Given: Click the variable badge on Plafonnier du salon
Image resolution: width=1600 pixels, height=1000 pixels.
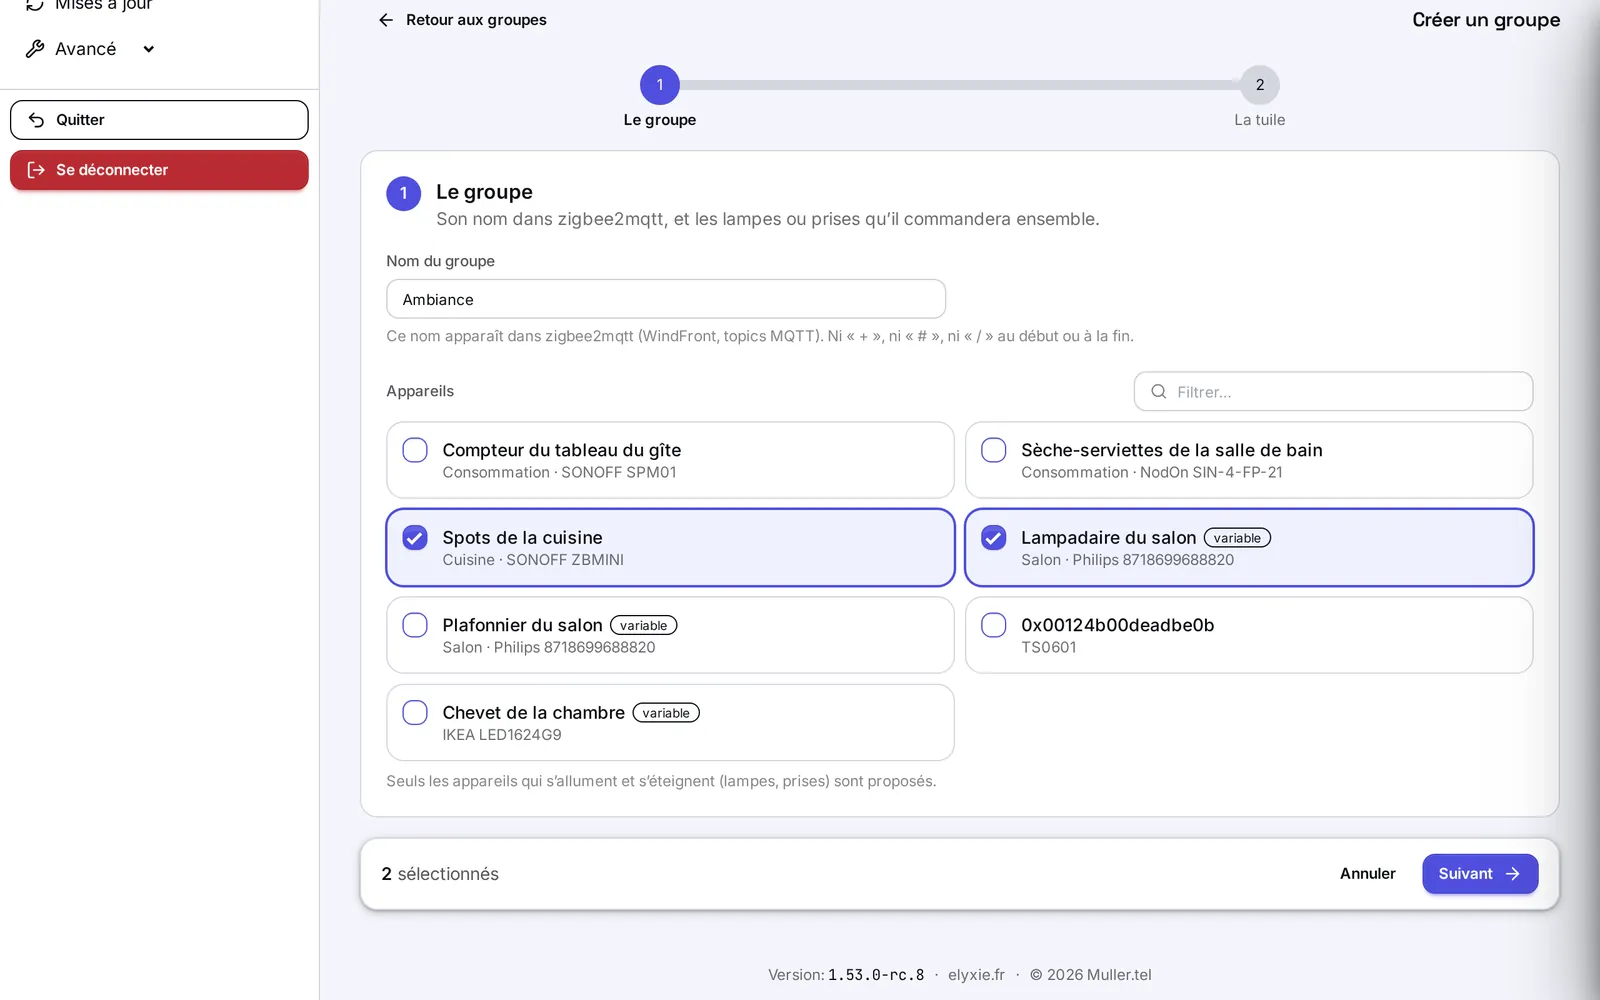Looking at the screenshot, I should pyautogui.click(x=643, y=625).
